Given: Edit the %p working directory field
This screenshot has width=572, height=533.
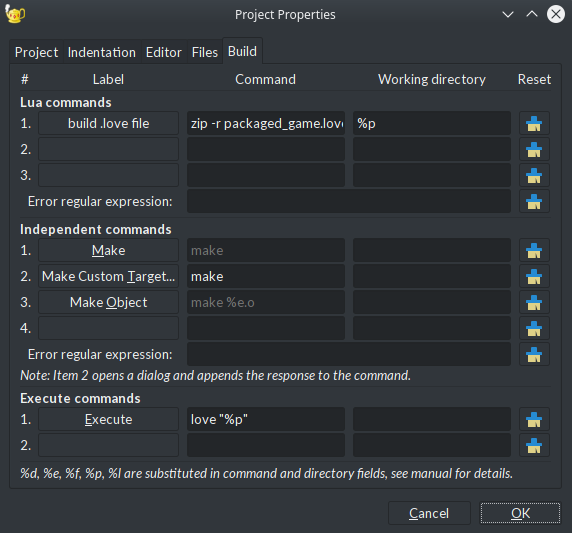Looking at the screenshot, I should coord(432,123).
